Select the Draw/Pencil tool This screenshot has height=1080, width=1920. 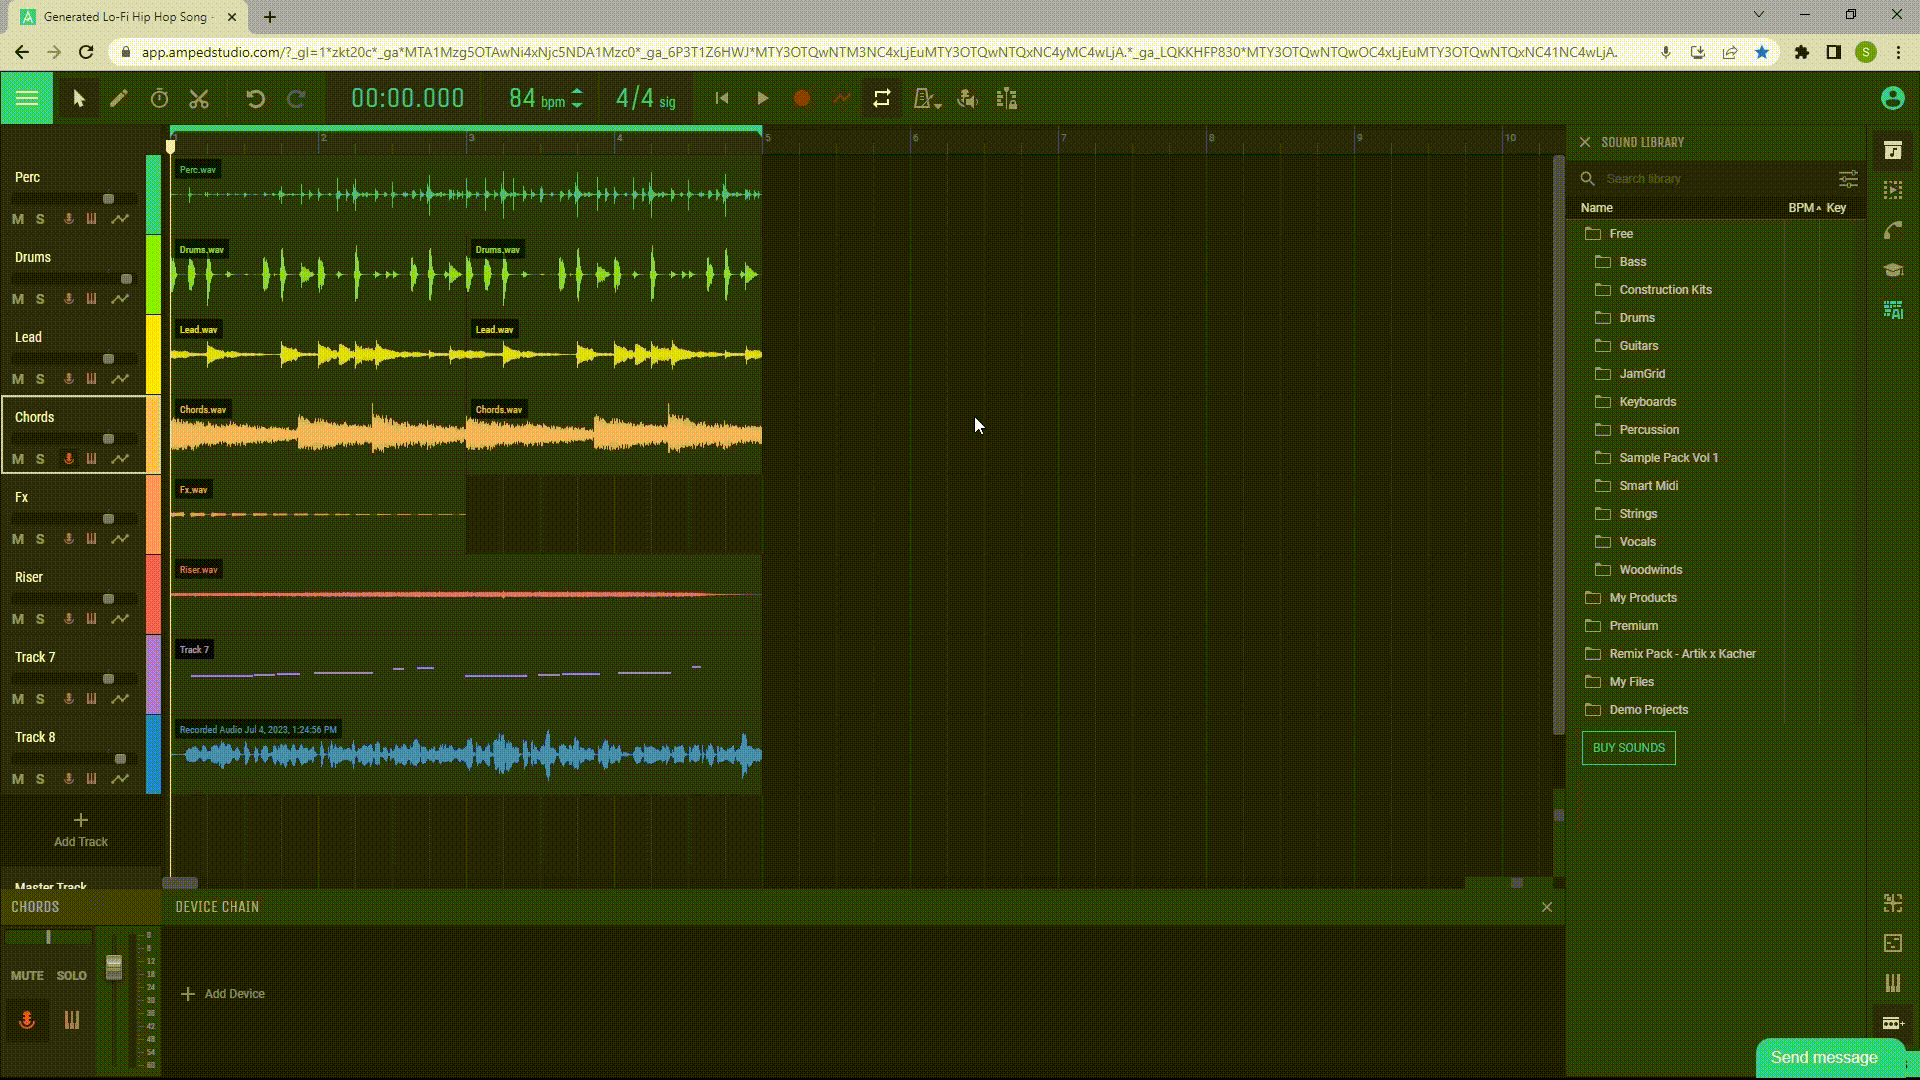click(x=117, y=98)
